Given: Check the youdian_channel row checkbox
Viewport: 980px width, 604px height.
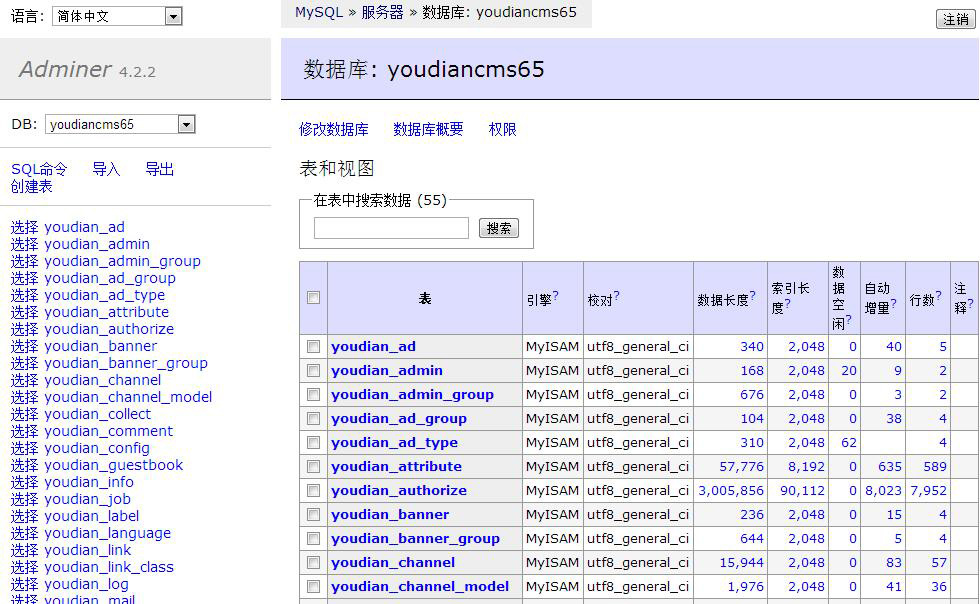Looking at the screenshot, I should [314, 563].
